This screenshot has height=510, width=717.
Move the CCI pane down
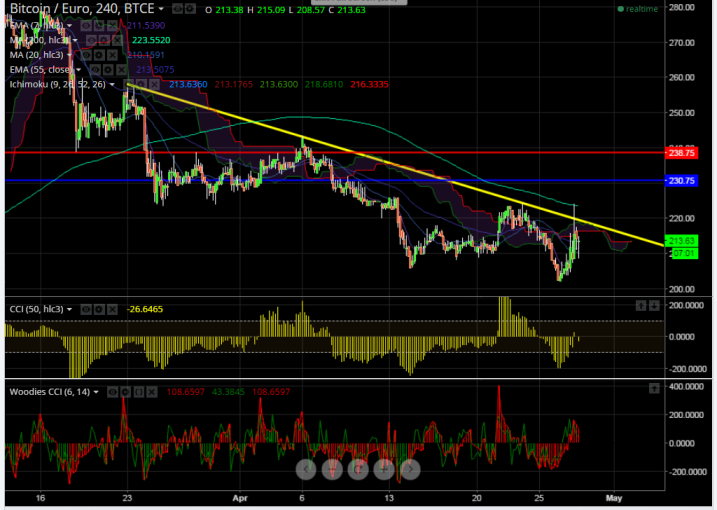tap(654, 306)
